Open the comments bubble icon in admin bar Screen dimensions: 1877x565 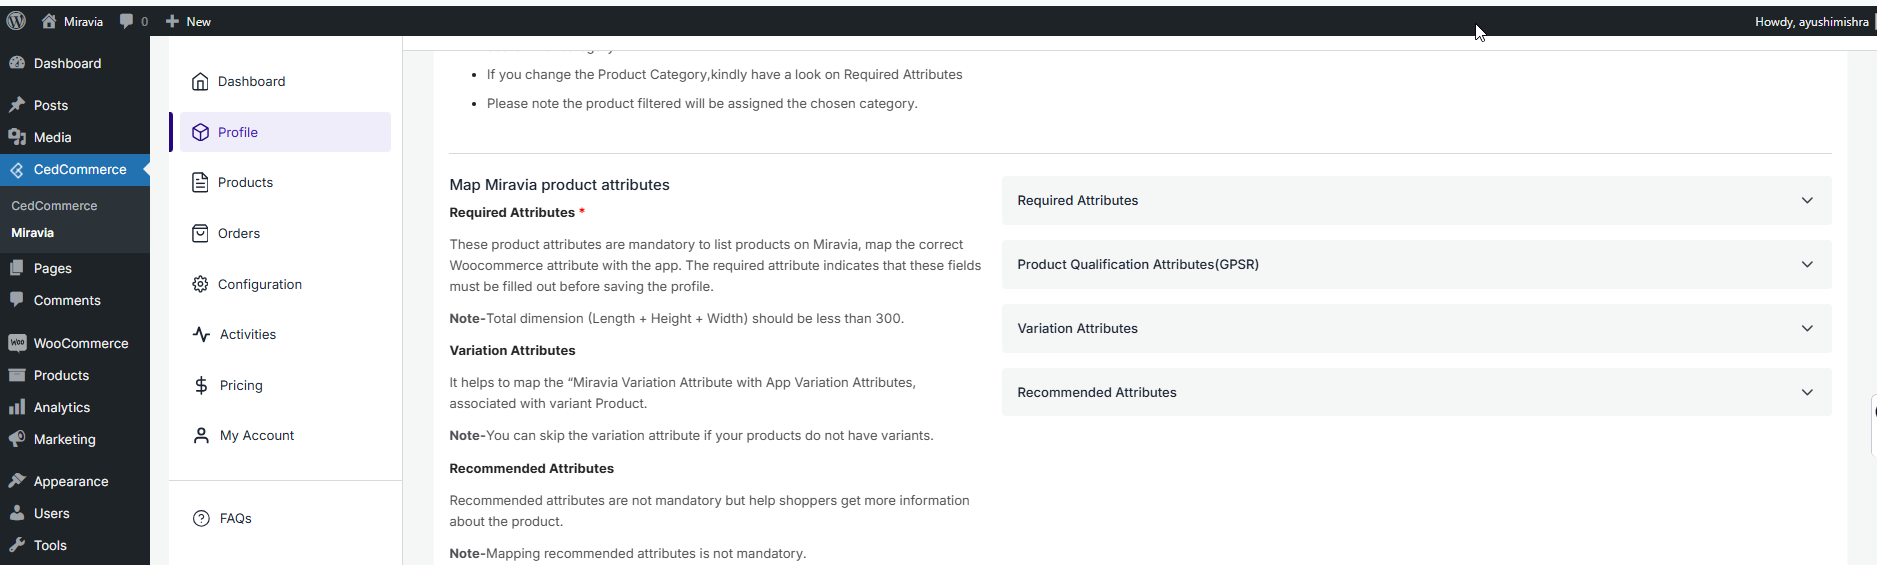[126, 21]
